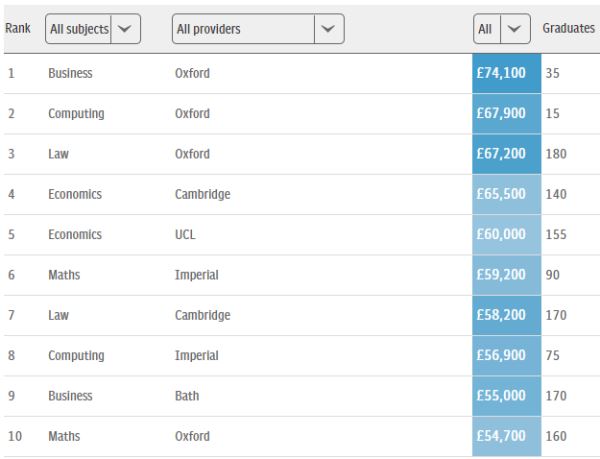
Task: Click Maths subject in rank 10
Action: tap(63, 436)
